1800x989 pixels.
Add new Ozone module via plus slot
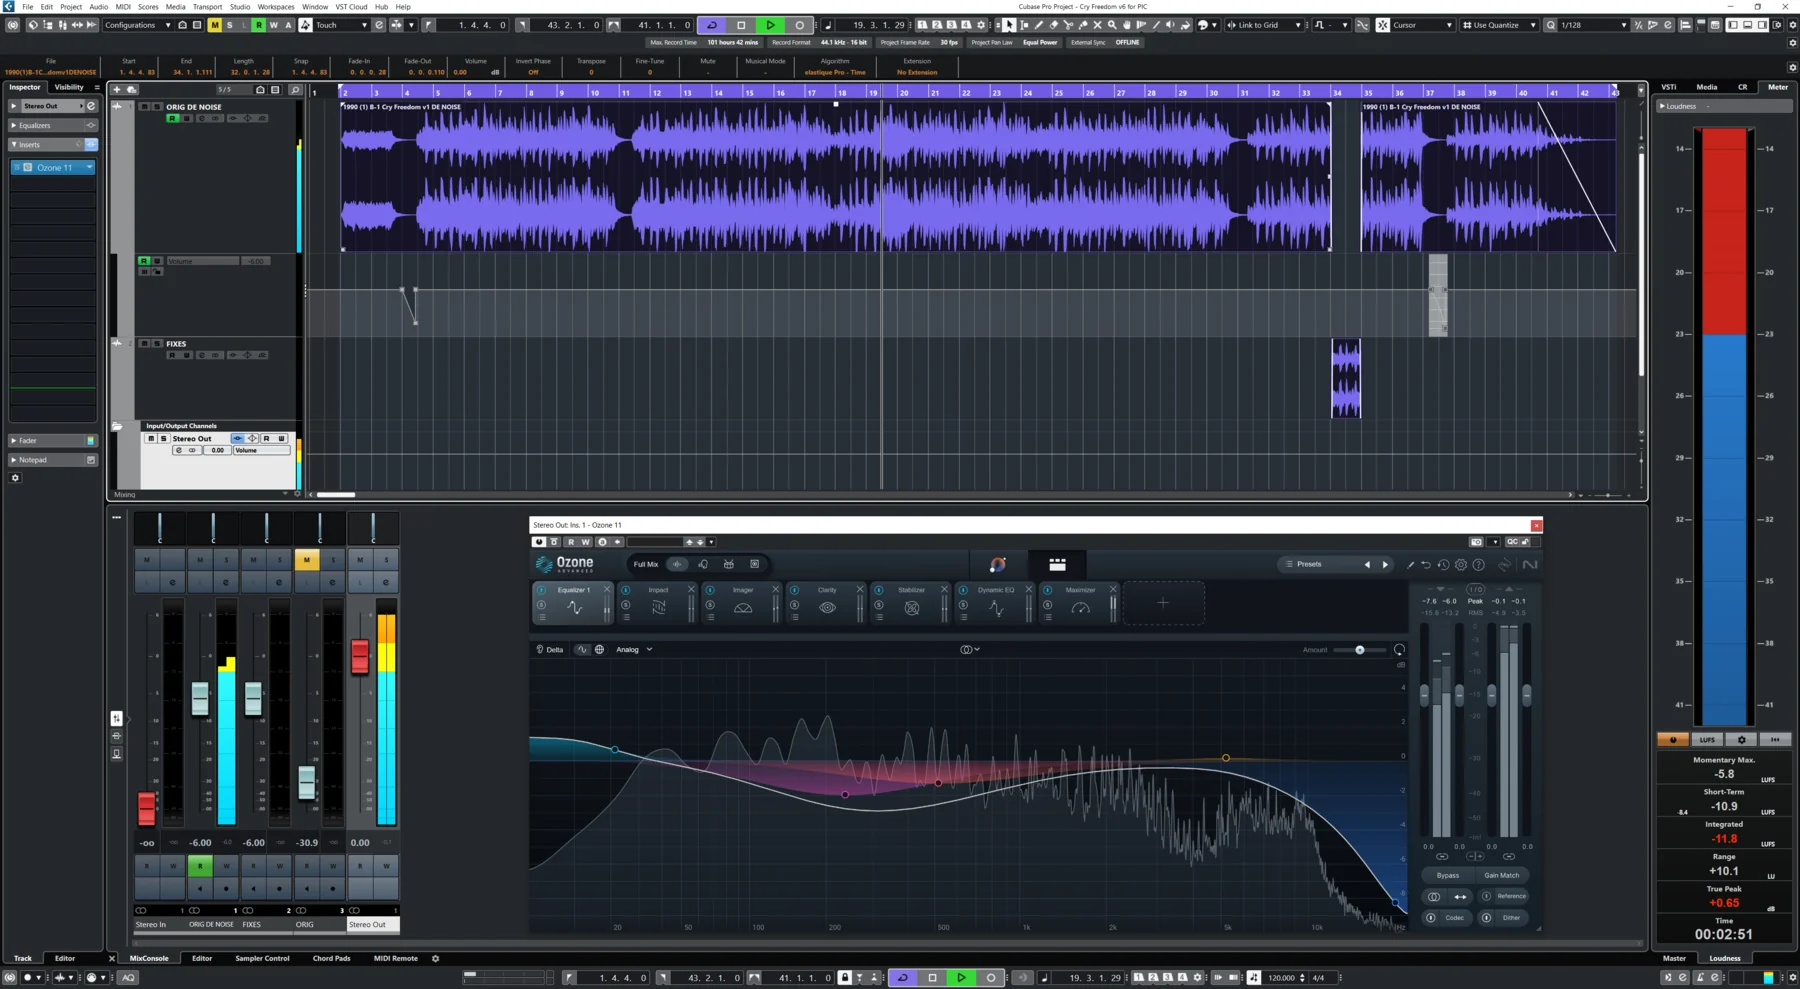click(1163, 603)
